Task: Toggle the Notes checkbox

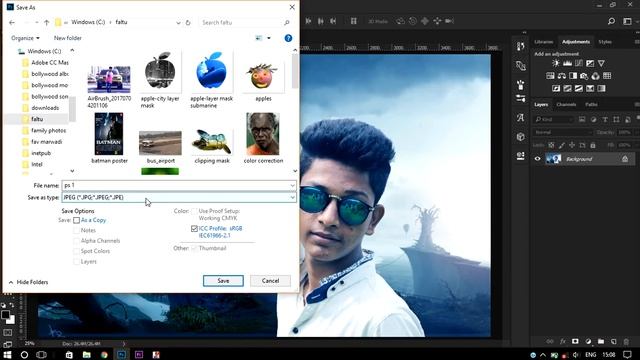Action: tap(76, 231)
